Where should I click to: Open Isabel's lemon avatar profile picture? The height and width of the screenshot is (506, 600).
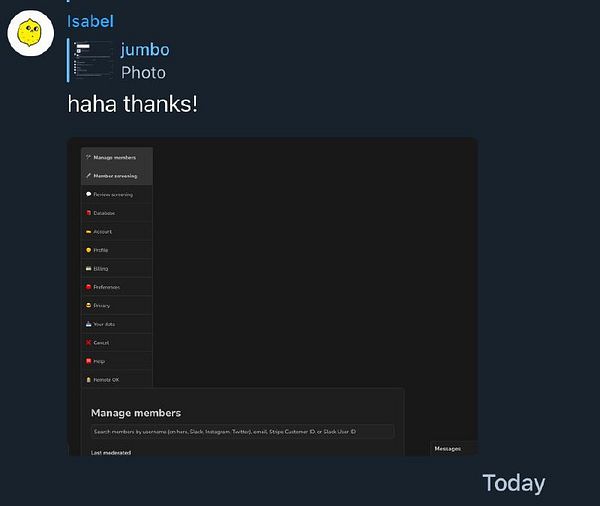[x=31, y=33]
